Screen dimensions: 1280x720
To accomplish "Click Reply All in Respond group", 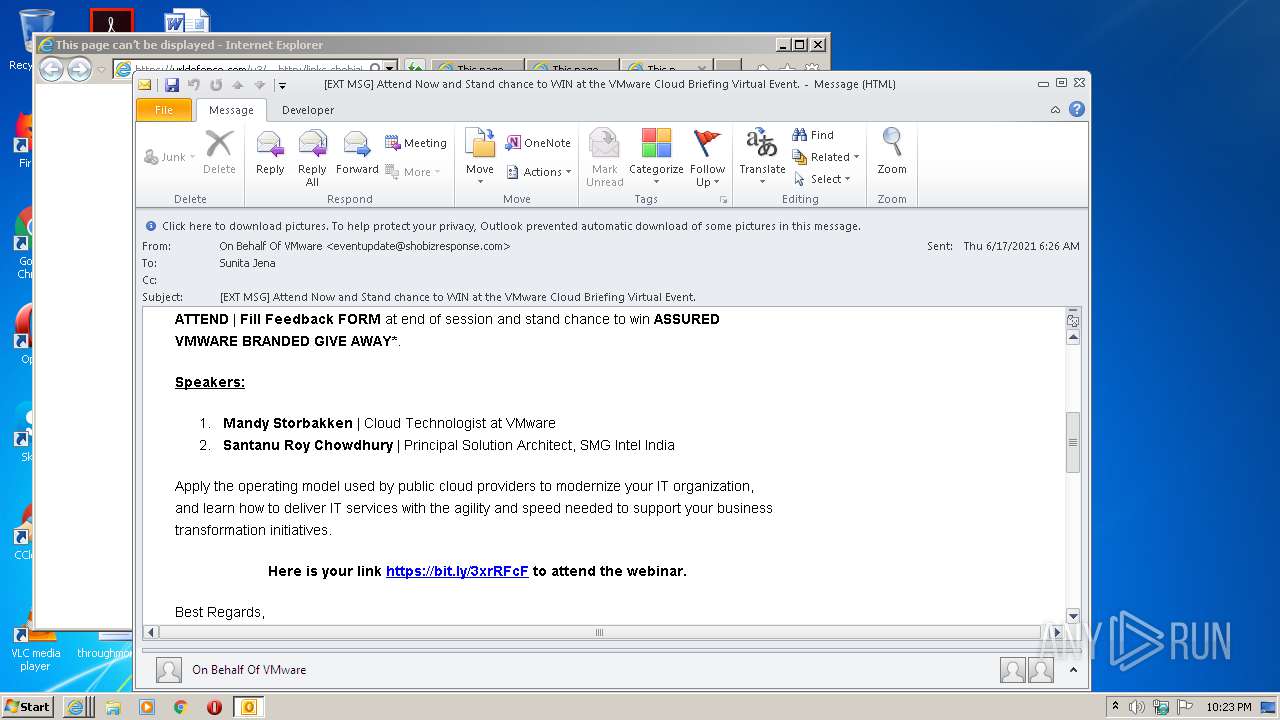I will click(x=312, y=158).
